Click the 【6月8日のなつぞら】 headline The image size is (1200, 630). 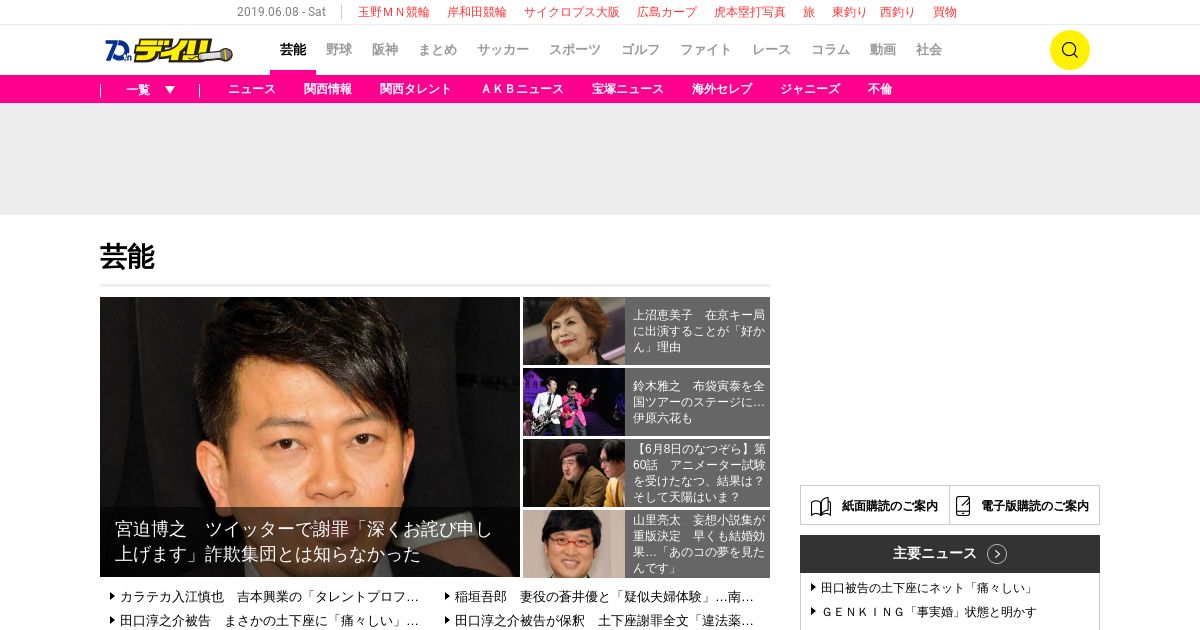click(698, 473)
